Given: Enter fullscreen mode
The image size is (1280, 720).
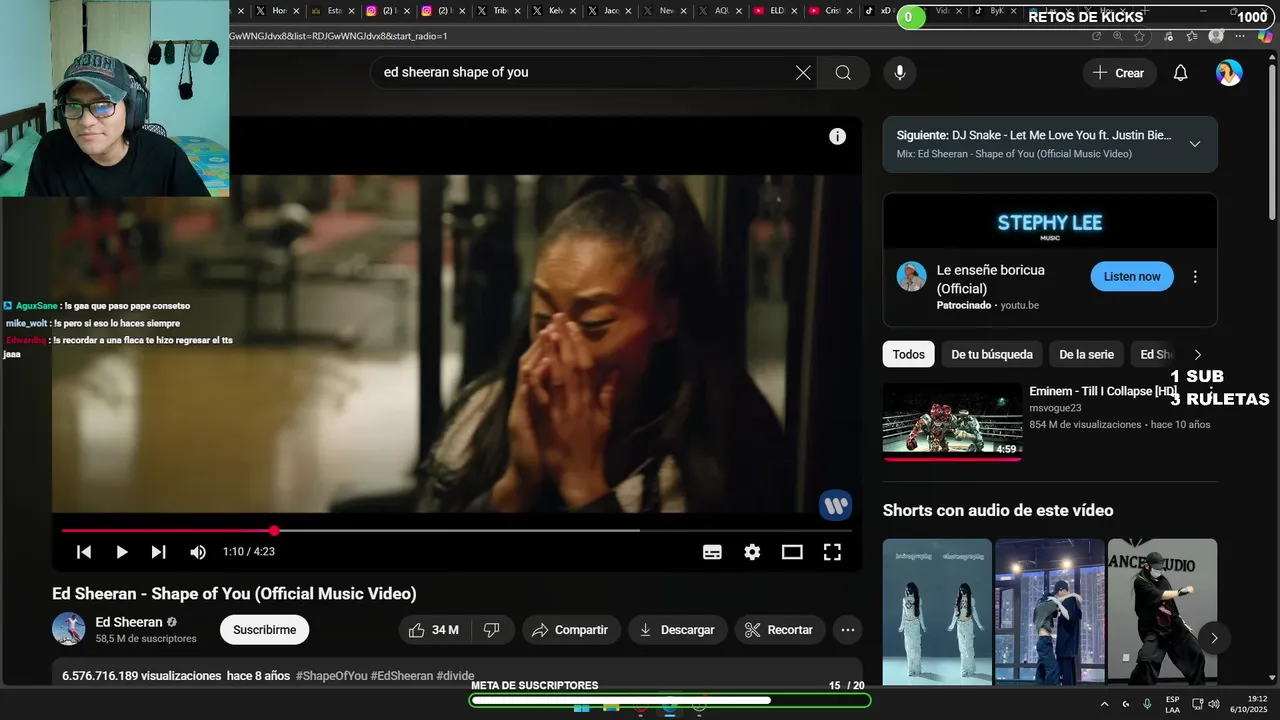Looking at the screenshot, I should click(x=832, y=552).
